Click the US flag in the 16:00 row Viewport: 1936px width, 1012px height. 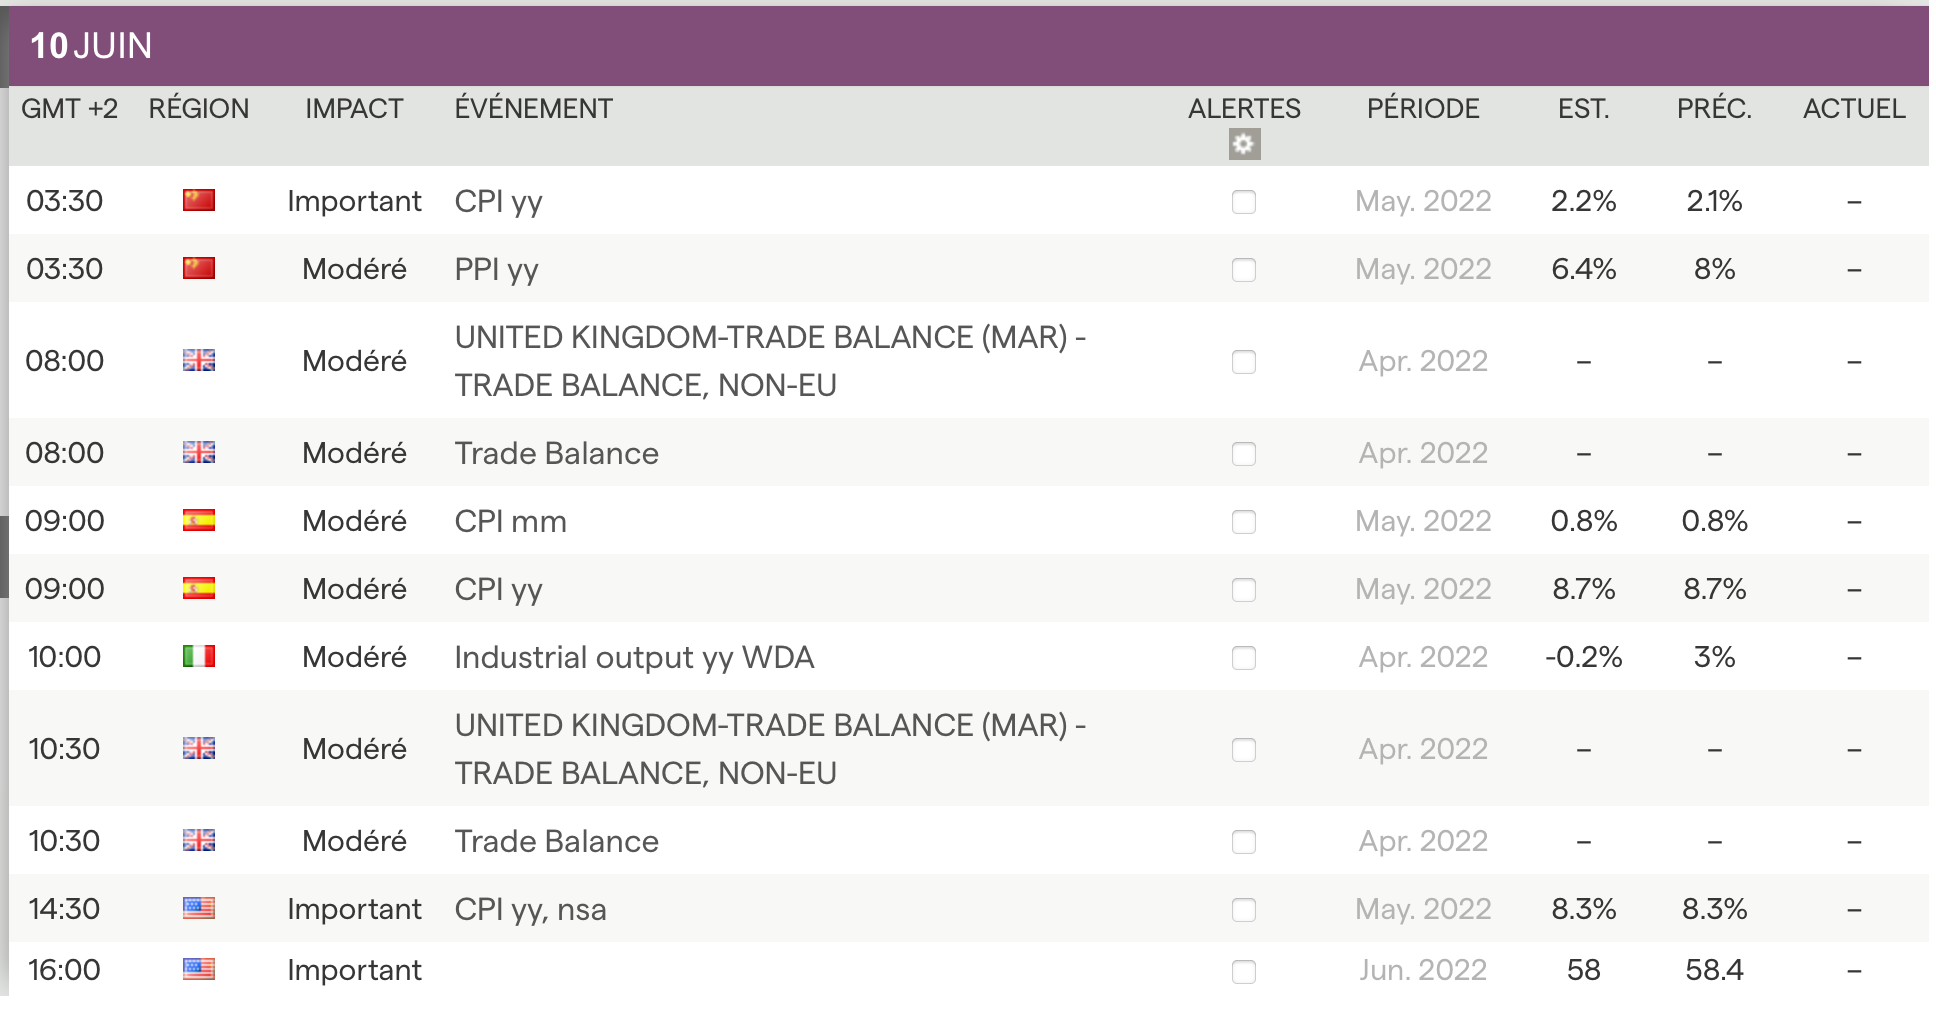click(x=199, y=969)
